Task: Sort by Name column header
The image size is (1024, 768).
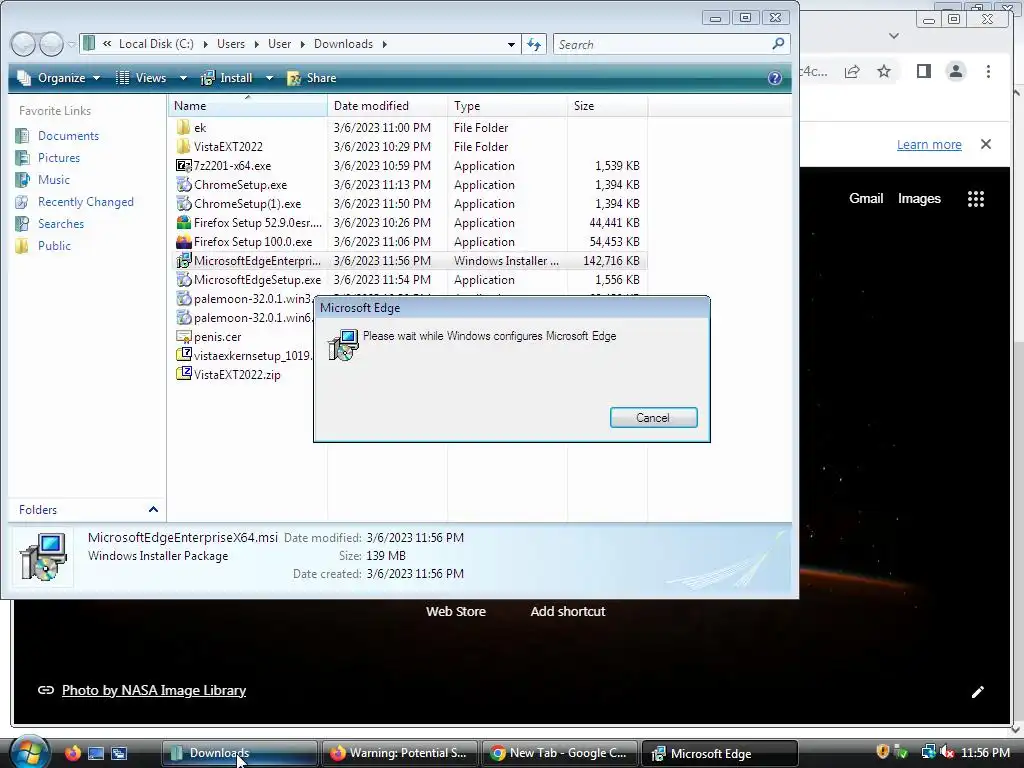Action: pos(248,106)
